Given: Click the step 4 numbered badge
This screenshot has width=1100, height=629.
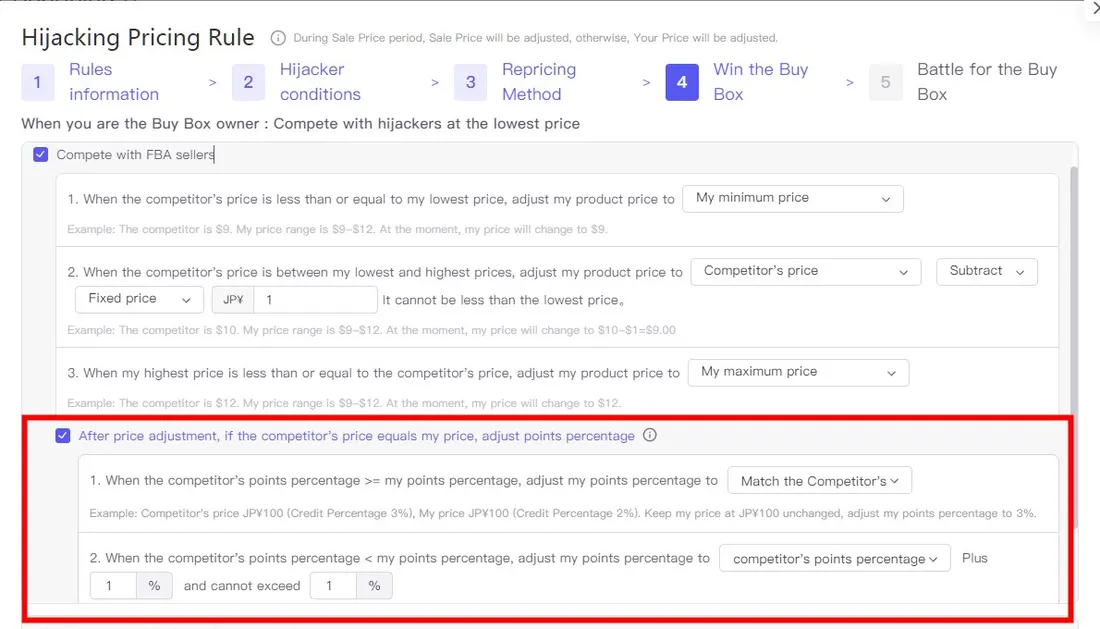Looking at the screenshot, I should coord(682,83).
